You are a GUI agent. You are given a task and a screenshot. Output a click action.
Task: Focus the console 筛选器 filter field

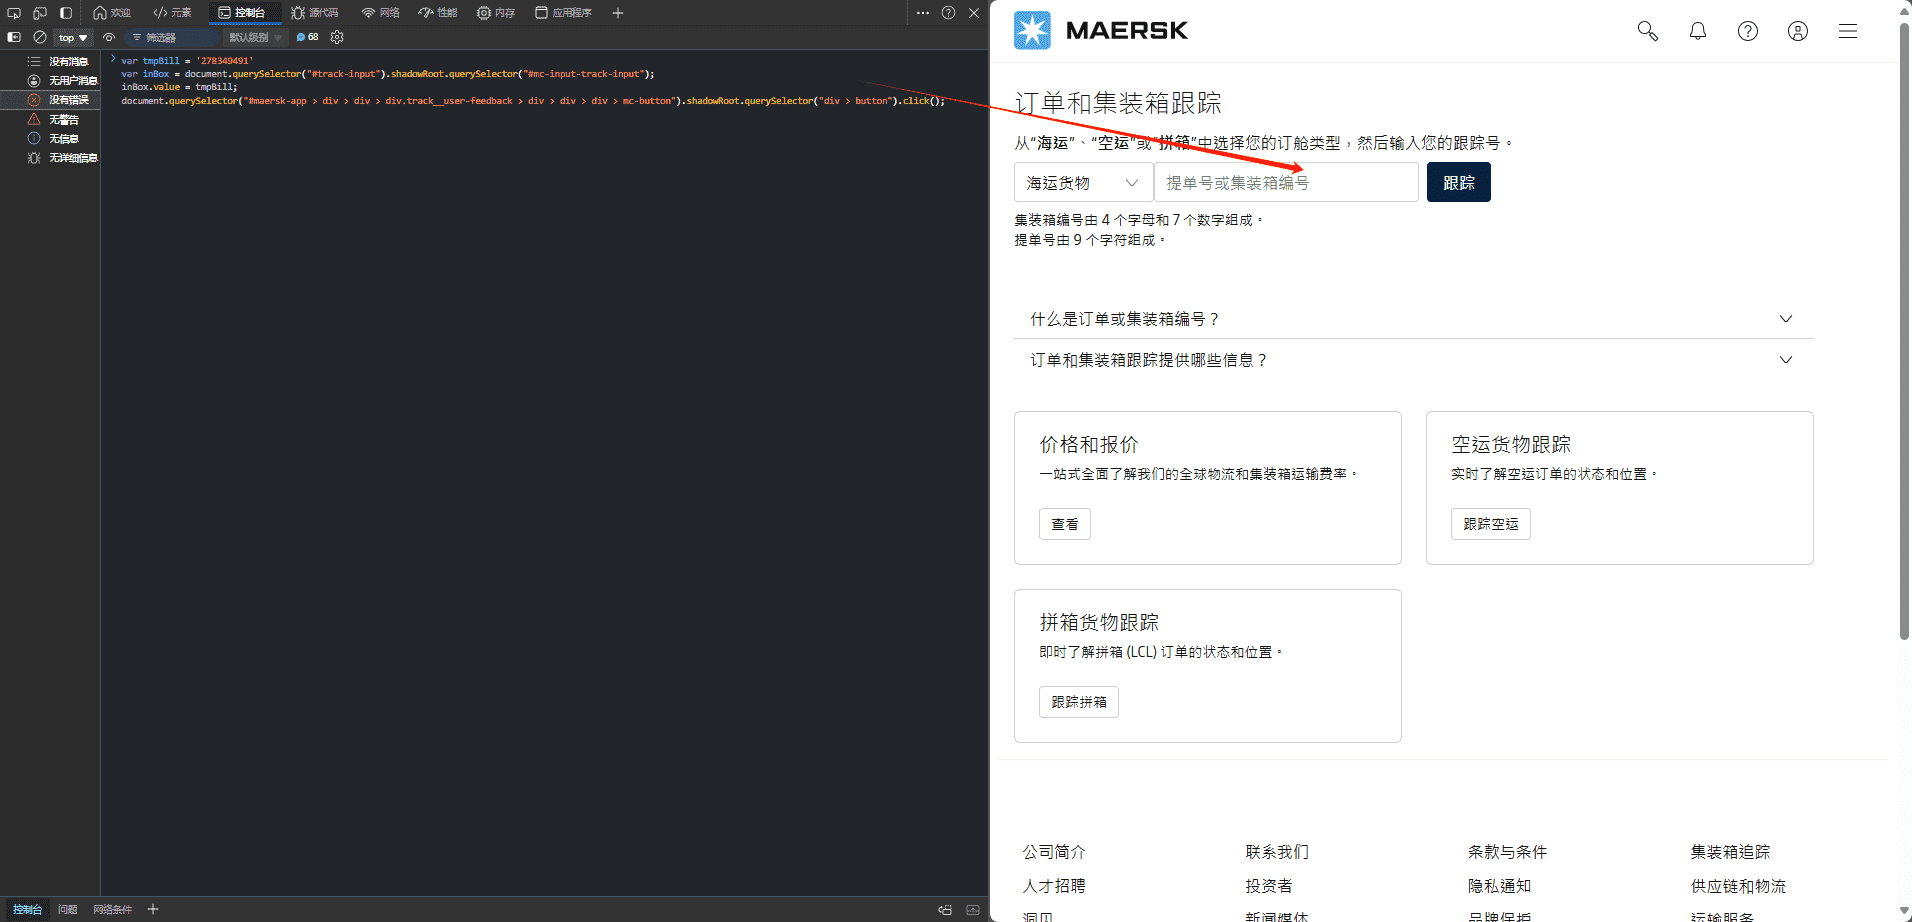point(172,37)
